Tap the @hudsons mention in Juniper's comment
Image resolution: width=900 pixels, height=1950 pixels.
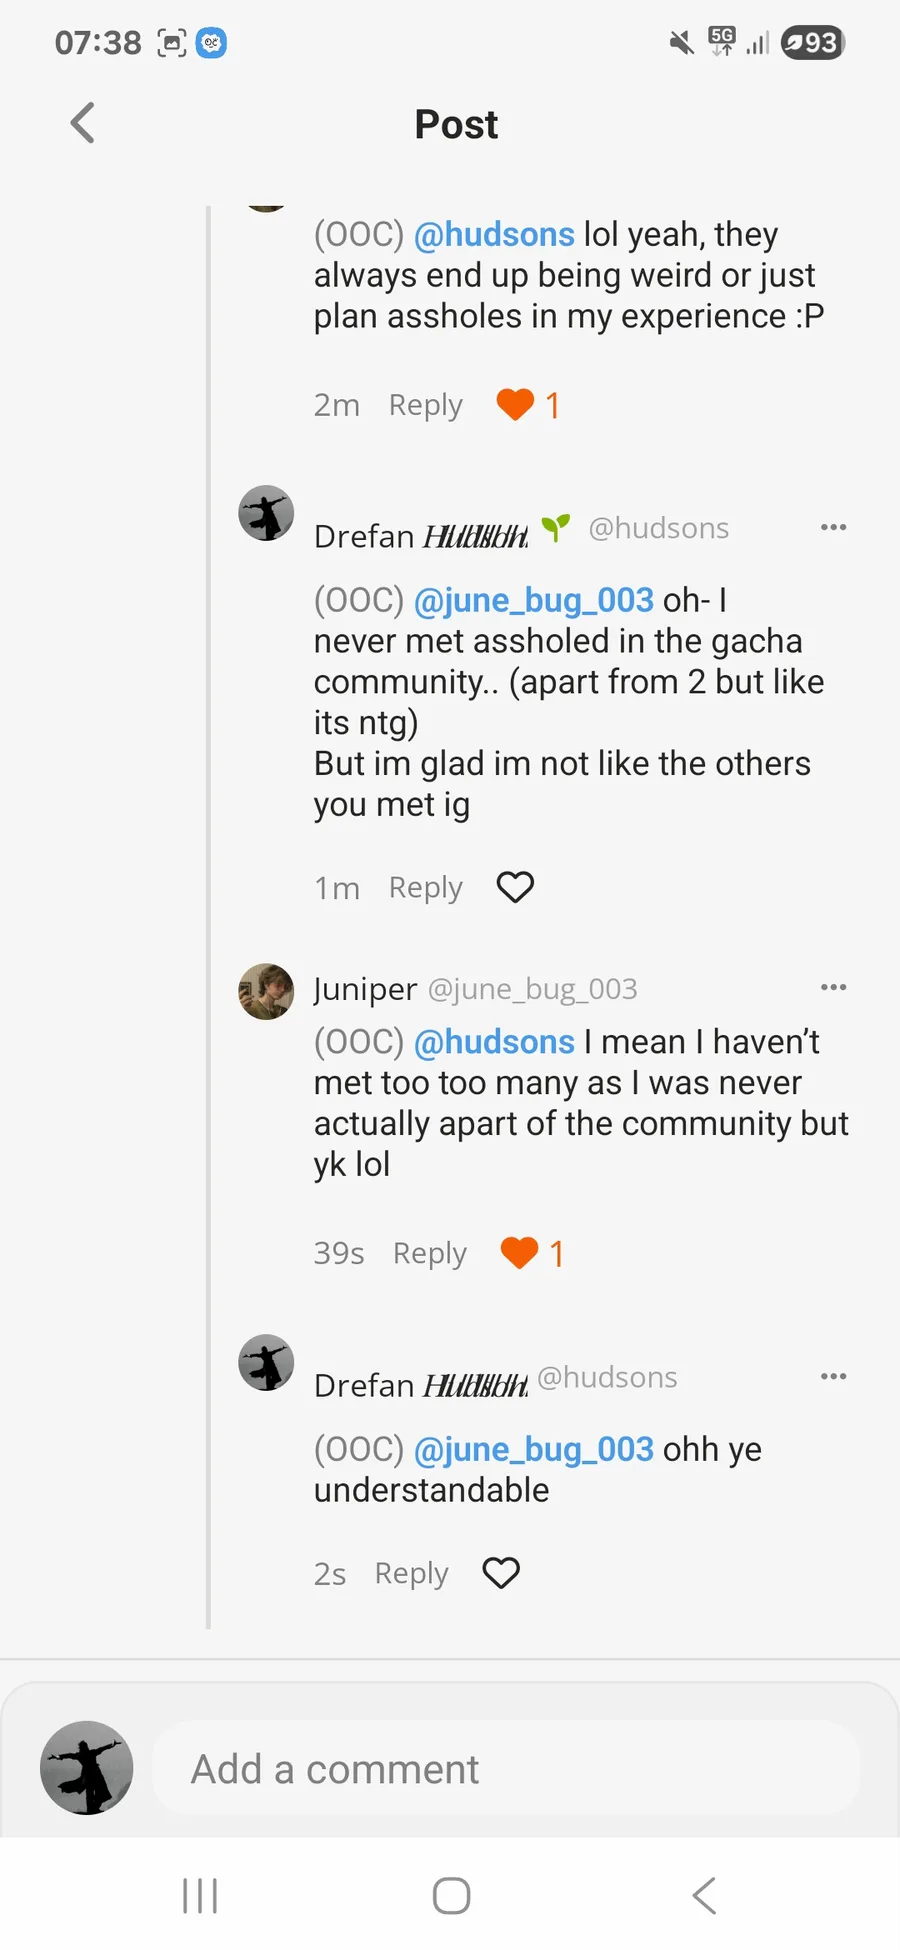click(494, 1042)
